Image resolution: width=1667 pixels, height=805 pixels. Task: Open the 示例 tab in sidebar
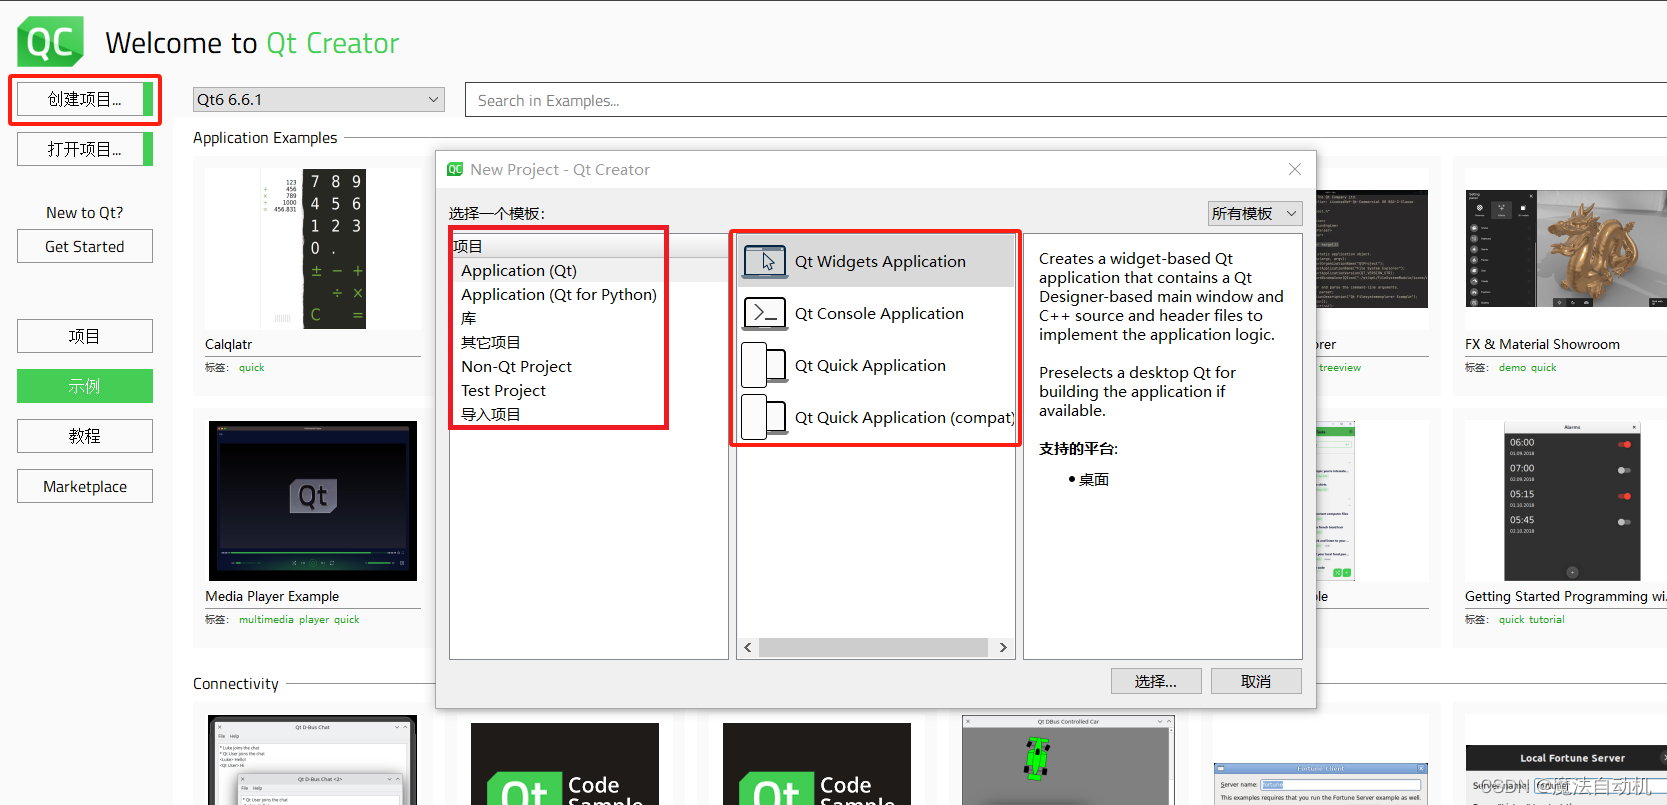[85, 386]
